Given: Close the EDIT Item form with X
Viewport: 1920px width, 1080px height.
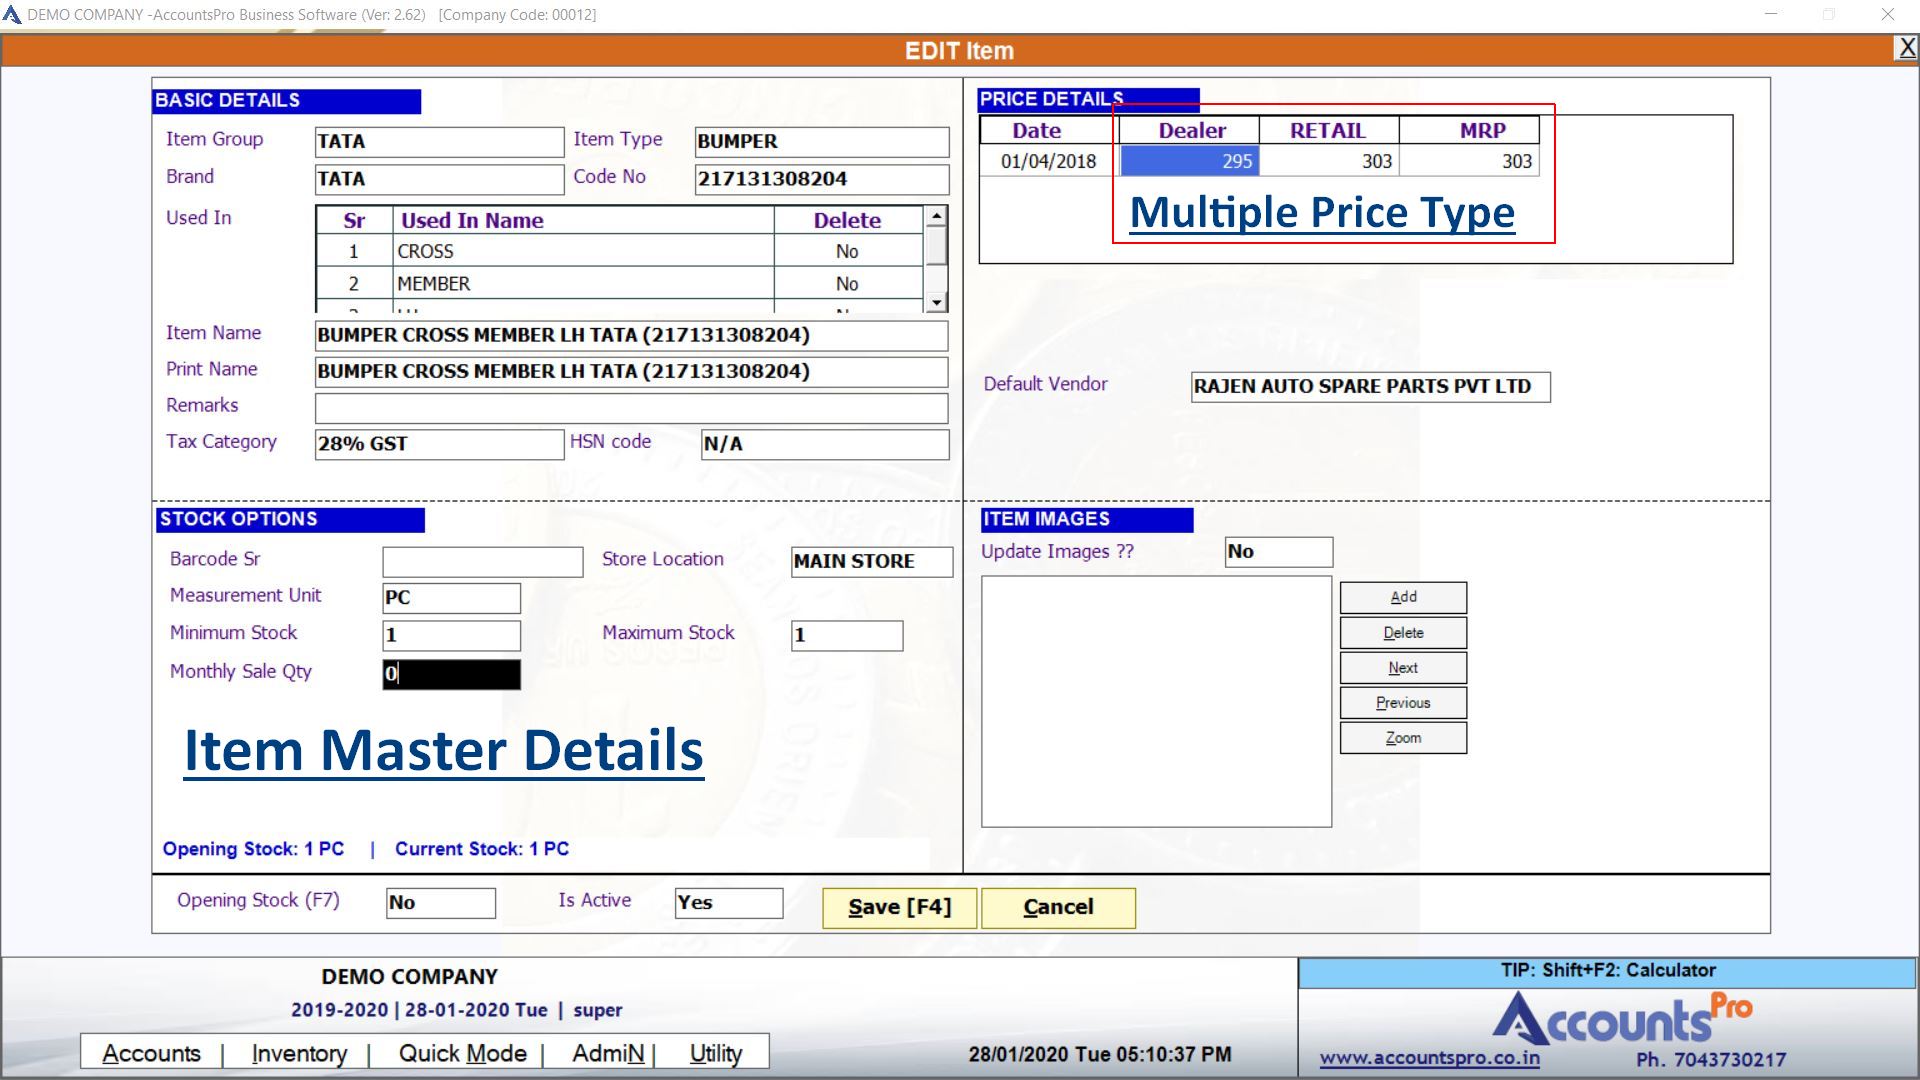Looking at the screenshot, I should click(x=1907, y=48).
